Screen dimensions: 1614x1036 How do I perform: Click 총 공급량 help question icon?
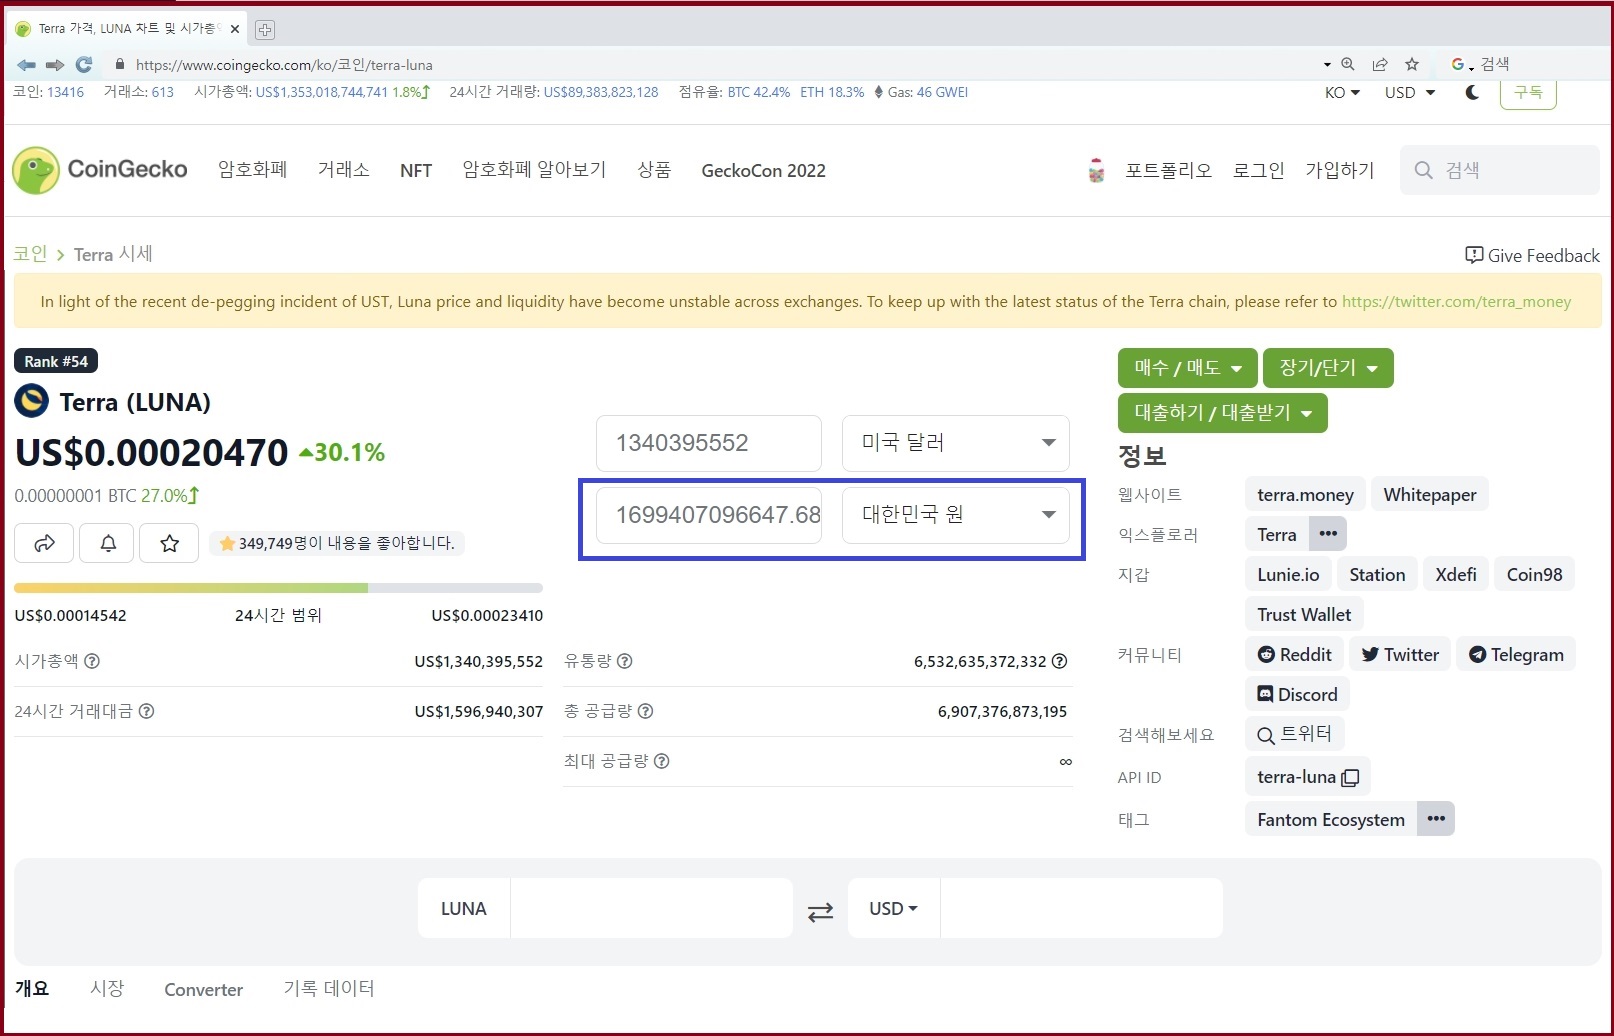[645, 711]
